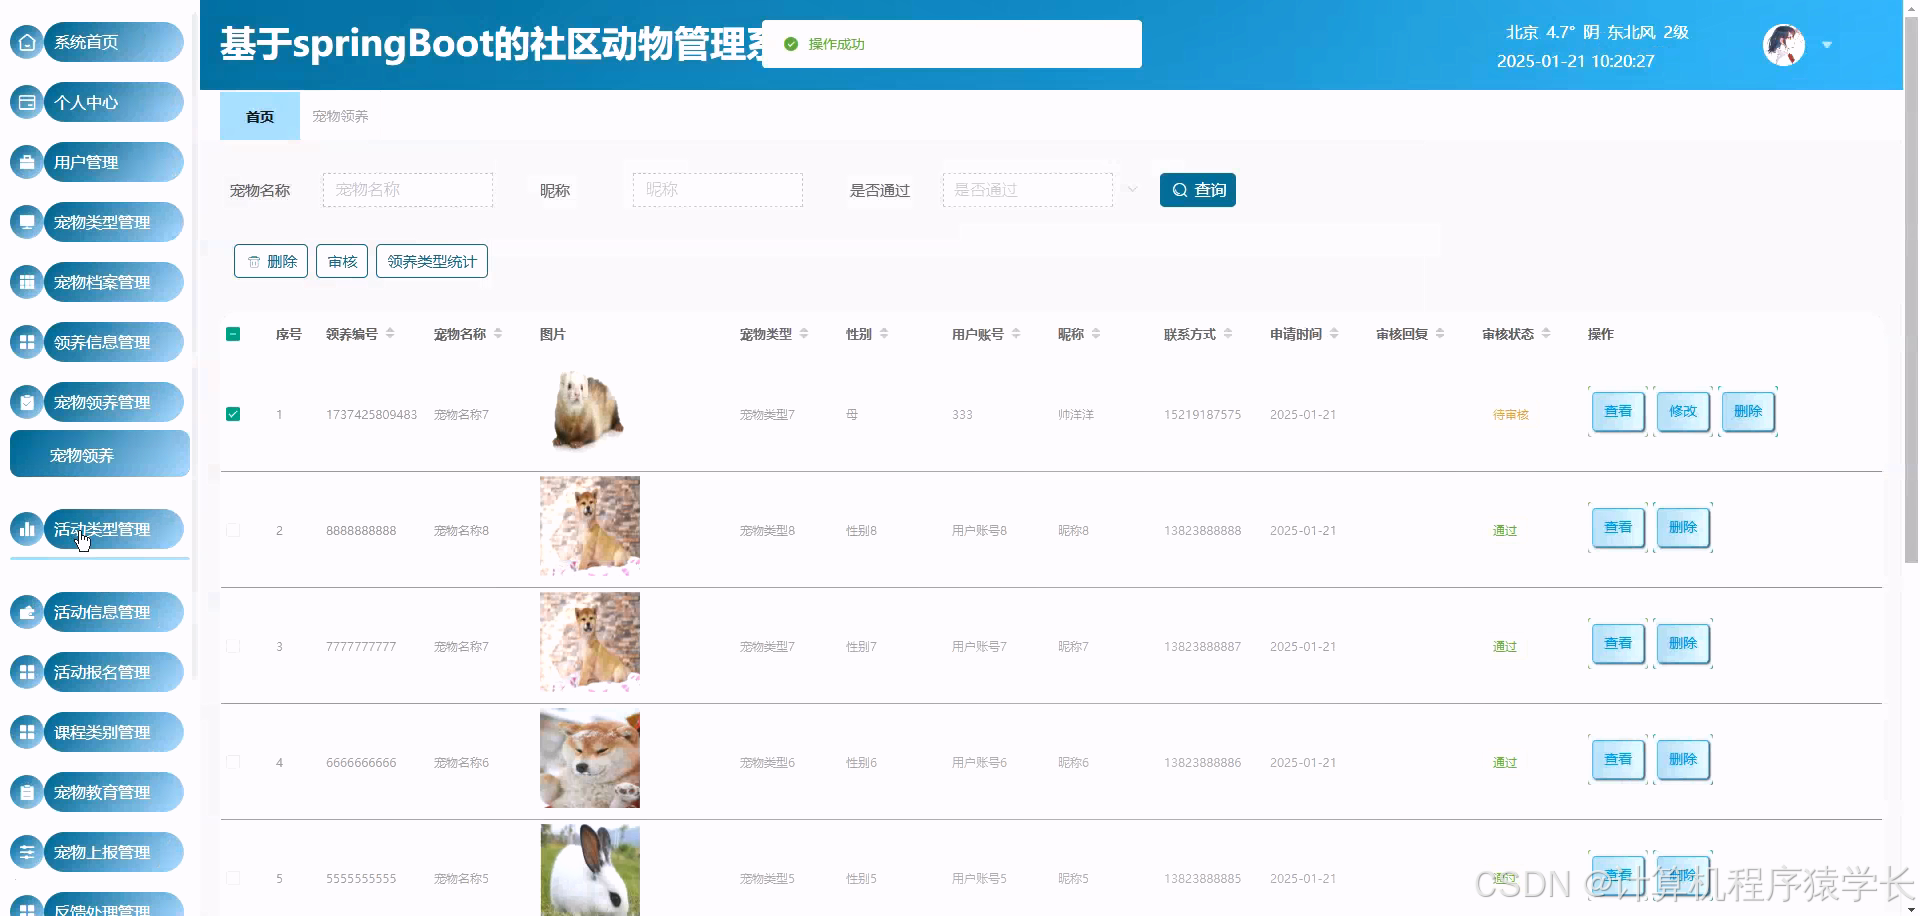This screenshot has height=916, width=1920.
Task: Open 领养类型统计 statistics
Action: click(x=431, y=261)
